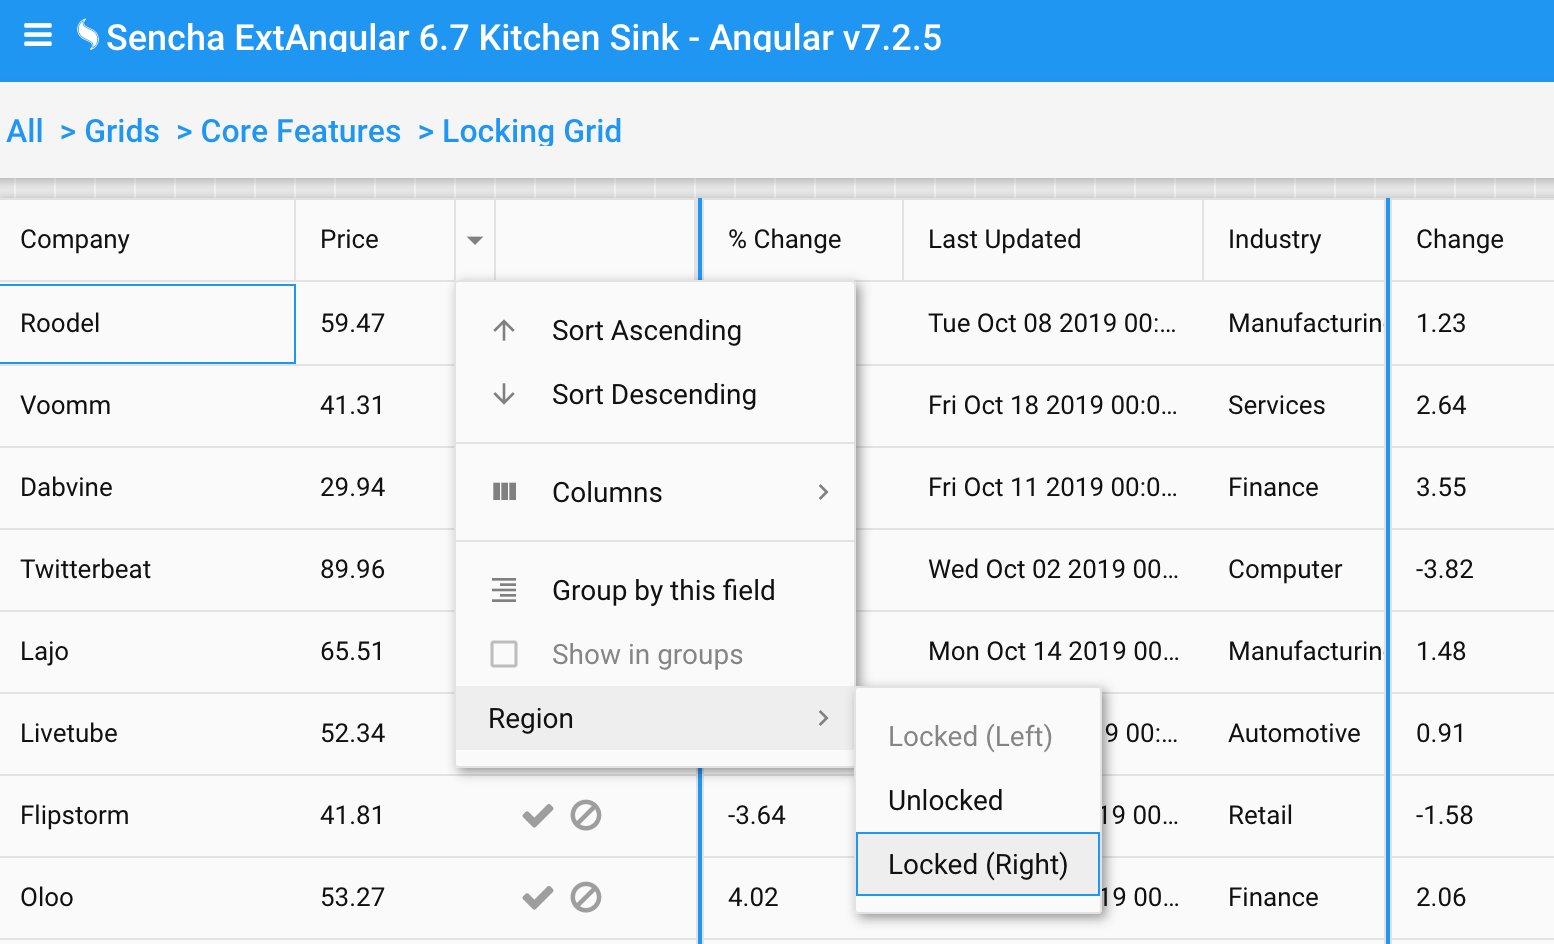The height and width of the screenshot is (944, 1554).
Task: Select Locked (Right) region option
Action: pyautogui.click(x=978, y=864)
